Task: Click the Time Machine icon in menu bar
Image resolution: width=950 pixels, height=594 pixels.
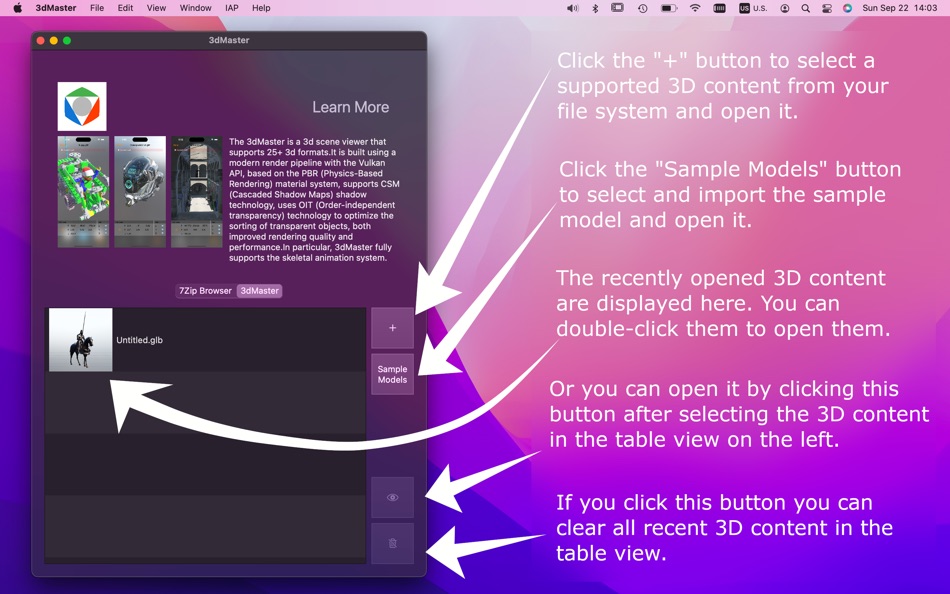Action: point(643,8)
